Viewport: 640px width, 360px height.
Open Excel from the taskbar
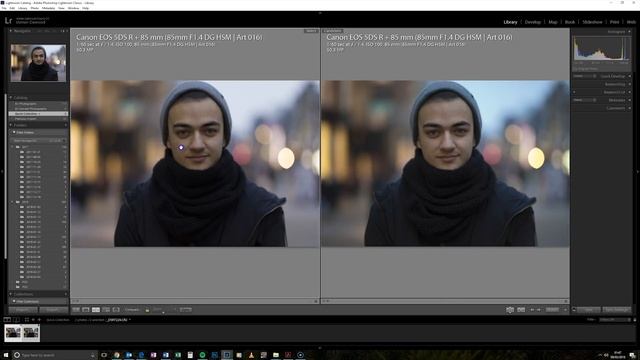(x=178, y=355)
